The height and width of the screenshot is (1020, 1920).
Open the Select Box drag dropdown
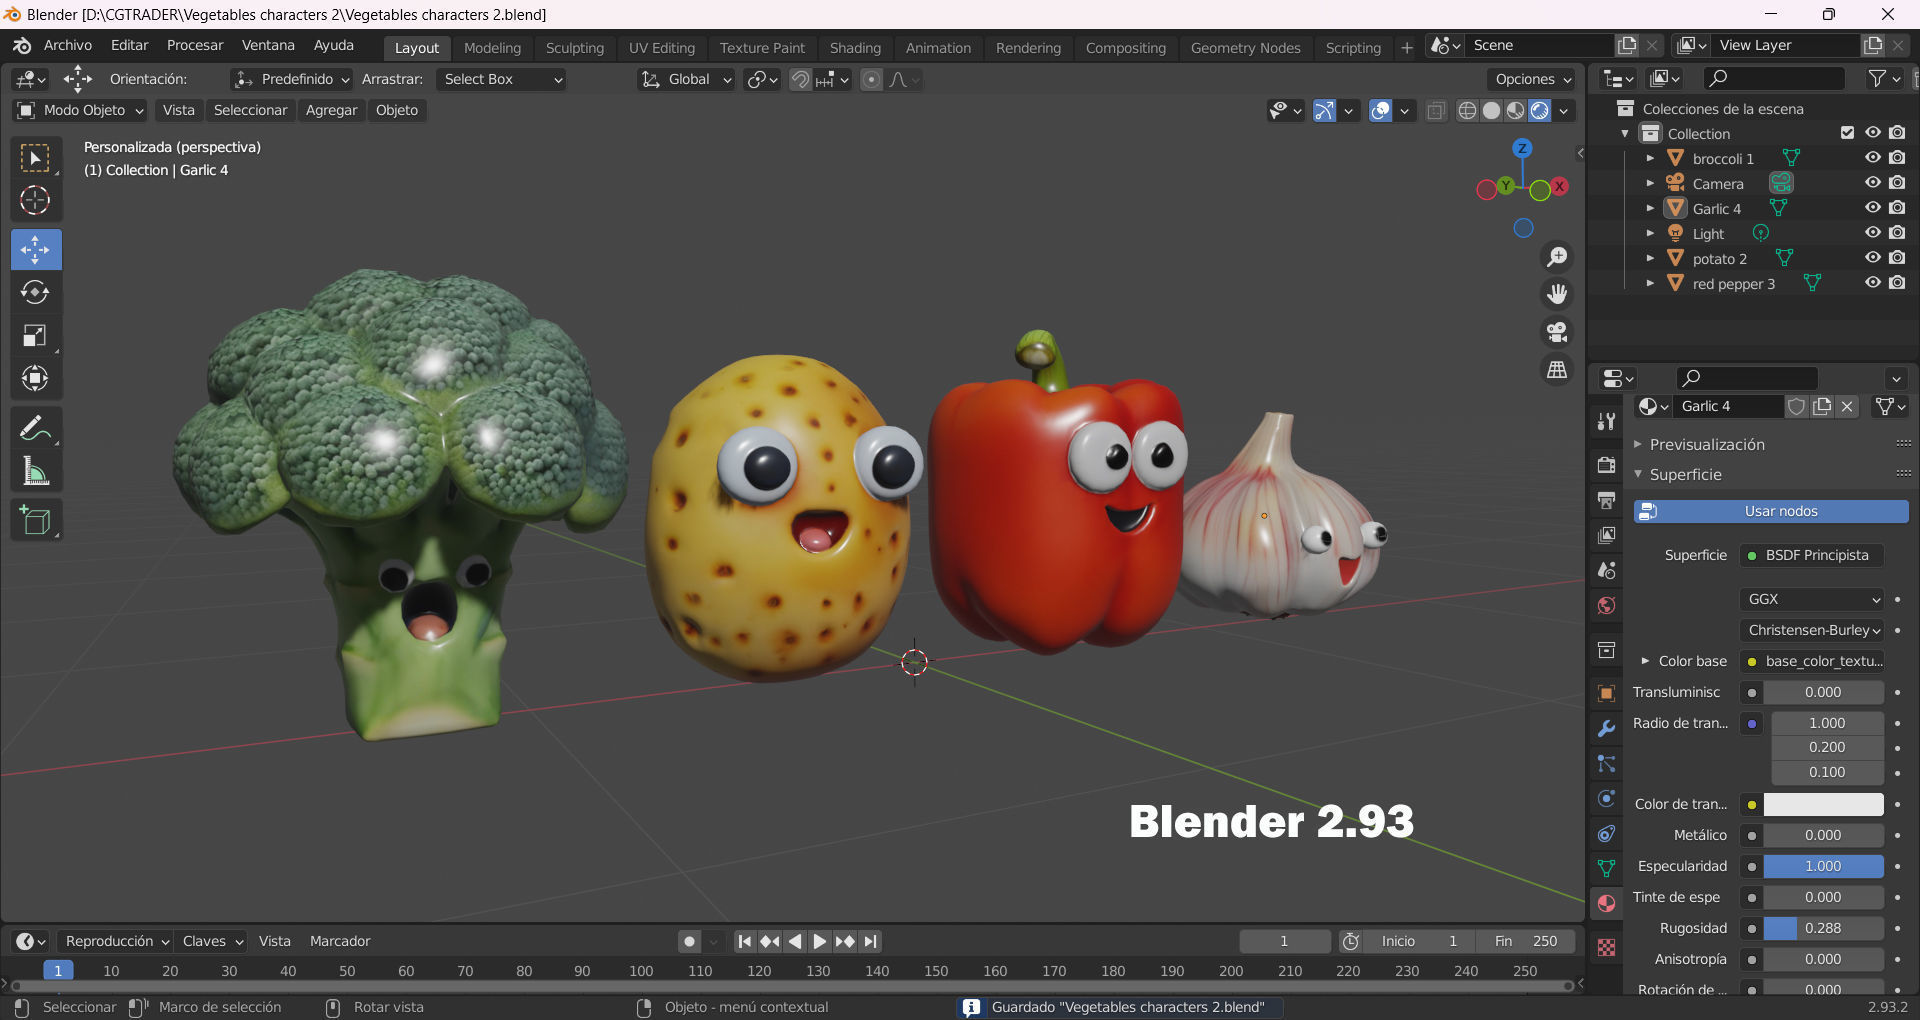501,79
